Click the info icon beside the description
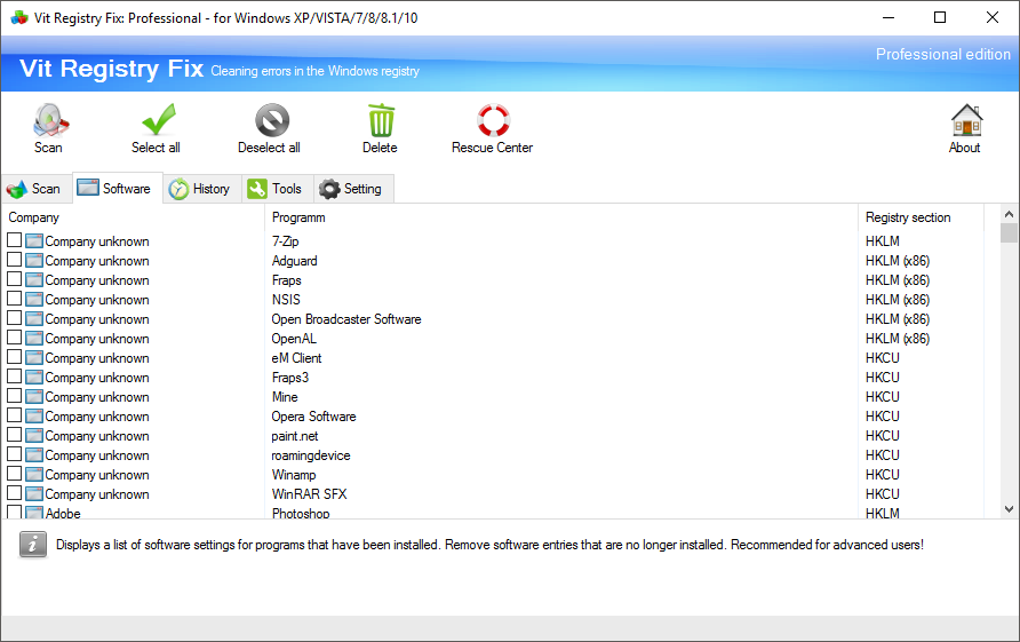 click(x=33, y=545)
